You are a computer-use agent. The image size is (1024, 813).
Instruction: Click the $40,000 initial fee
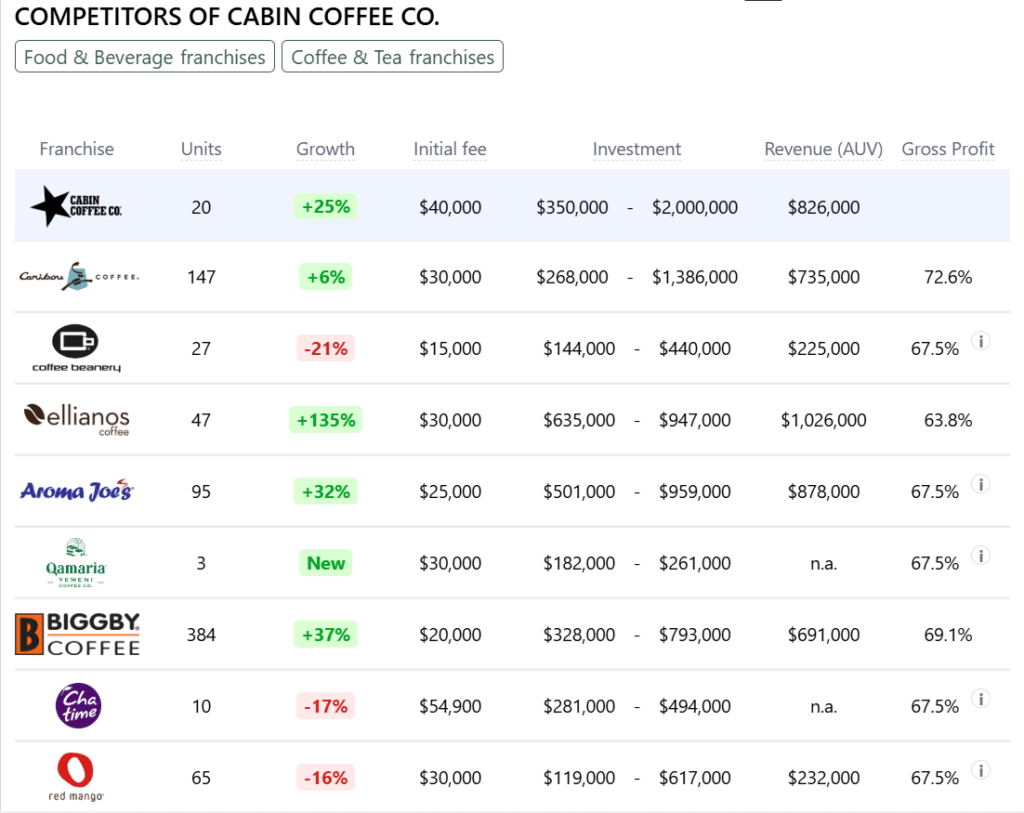pos(450,207)
